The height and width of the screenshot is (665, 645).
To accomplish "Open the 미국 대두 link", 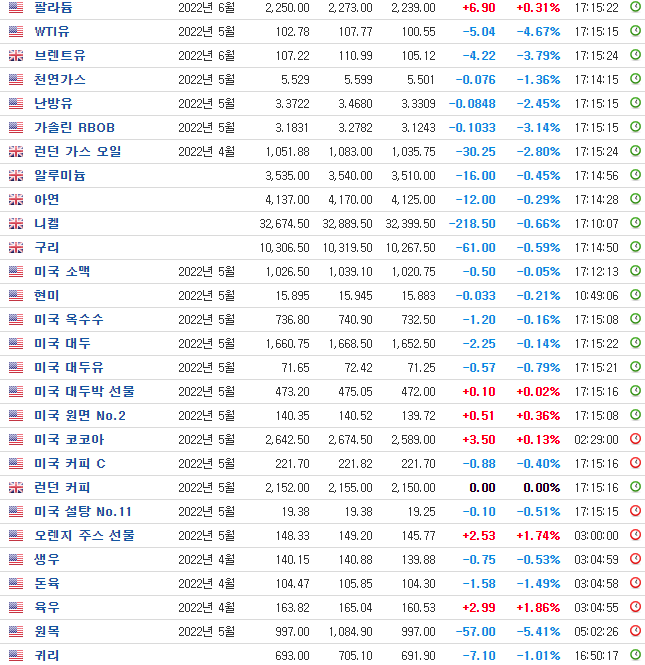I will click(62, 343).
